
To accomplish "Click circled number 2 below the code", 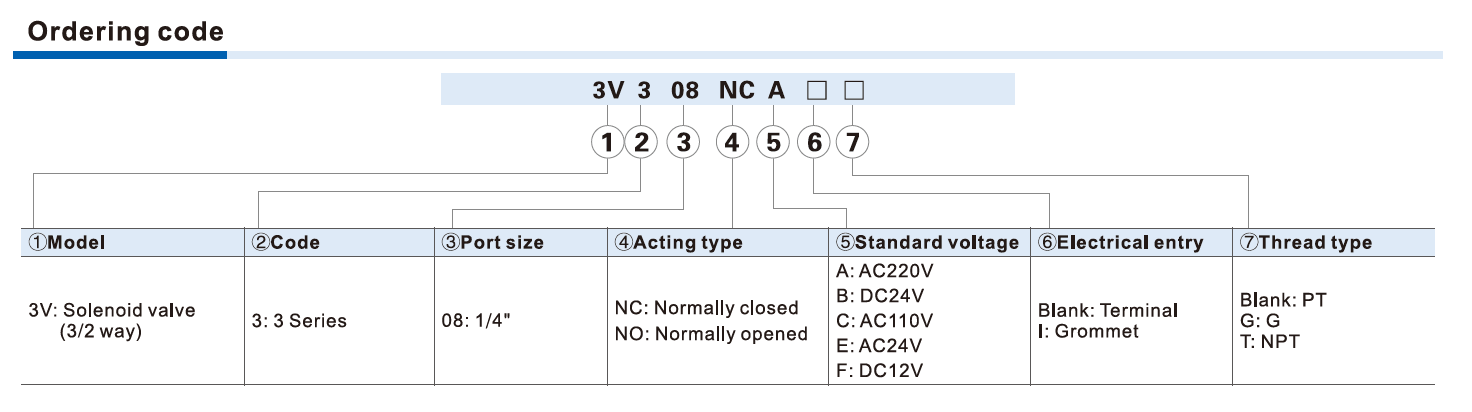I will 642,143.
